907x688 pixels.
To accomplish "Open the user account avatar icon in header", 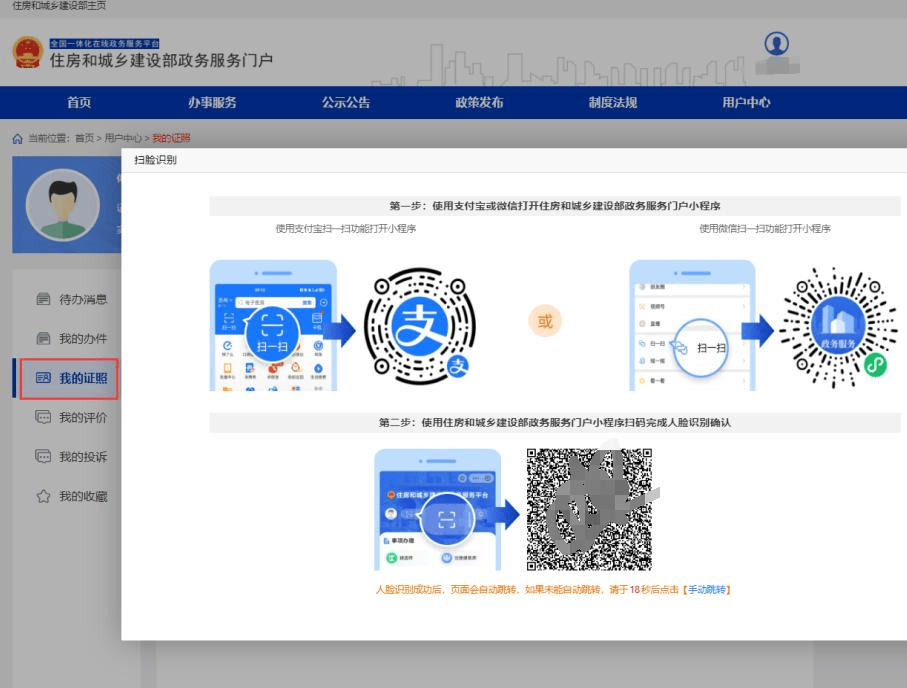I will click(776, 43).
